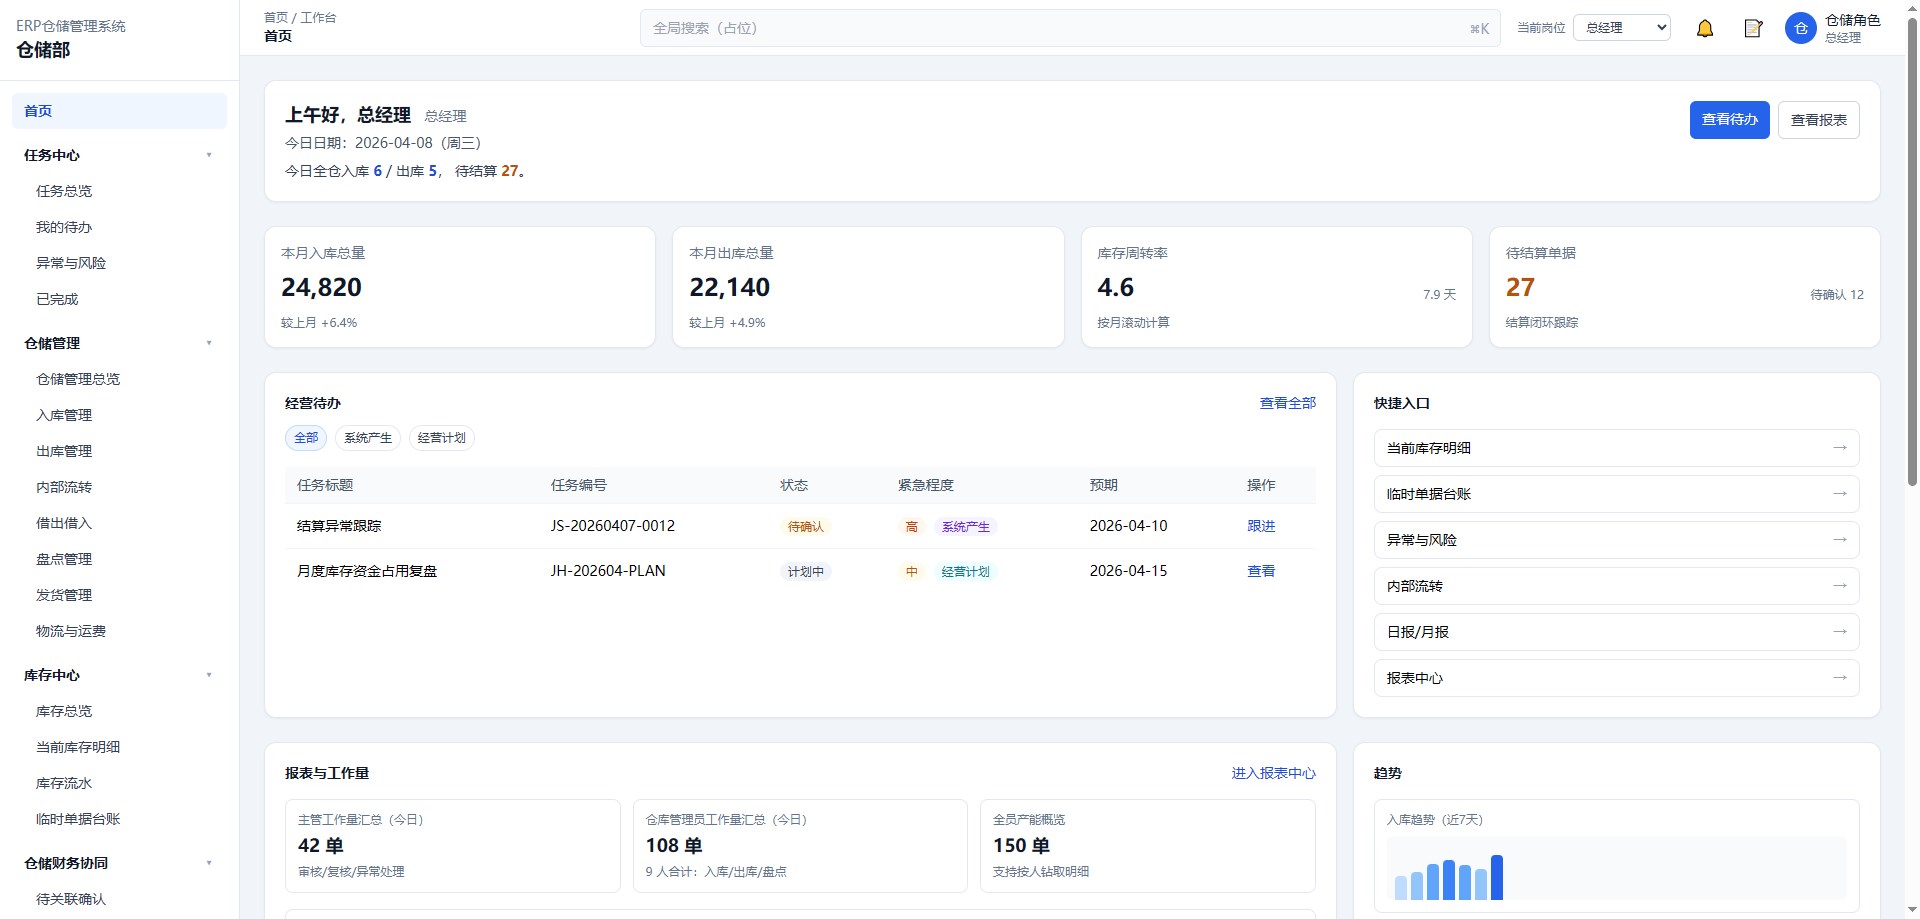Open 发货管理 in the sidebar
Image resolution: width=1920 pixels, height=919 pixels.
[119, 595]
